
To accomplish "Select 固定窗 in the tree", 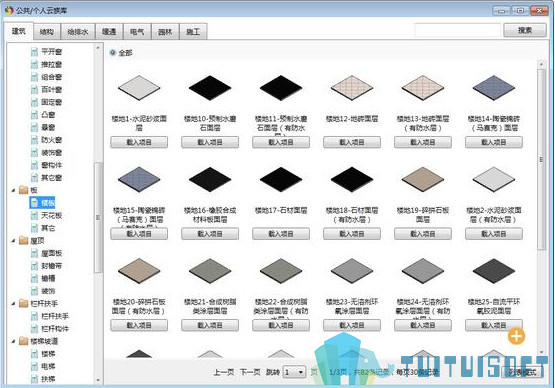I will [52, 102].
